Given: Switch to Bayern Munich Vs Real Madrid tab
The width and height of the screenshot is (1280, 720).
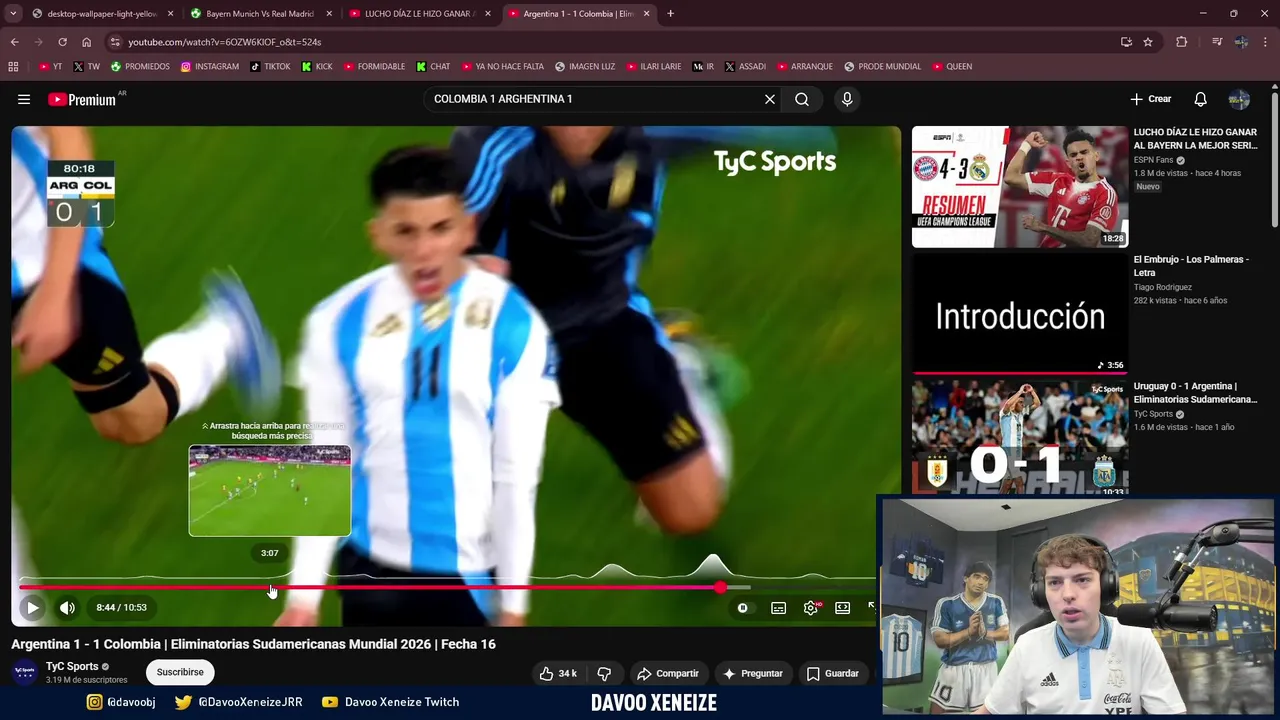Looking at the screenshot, I should (x=260, y=14).
